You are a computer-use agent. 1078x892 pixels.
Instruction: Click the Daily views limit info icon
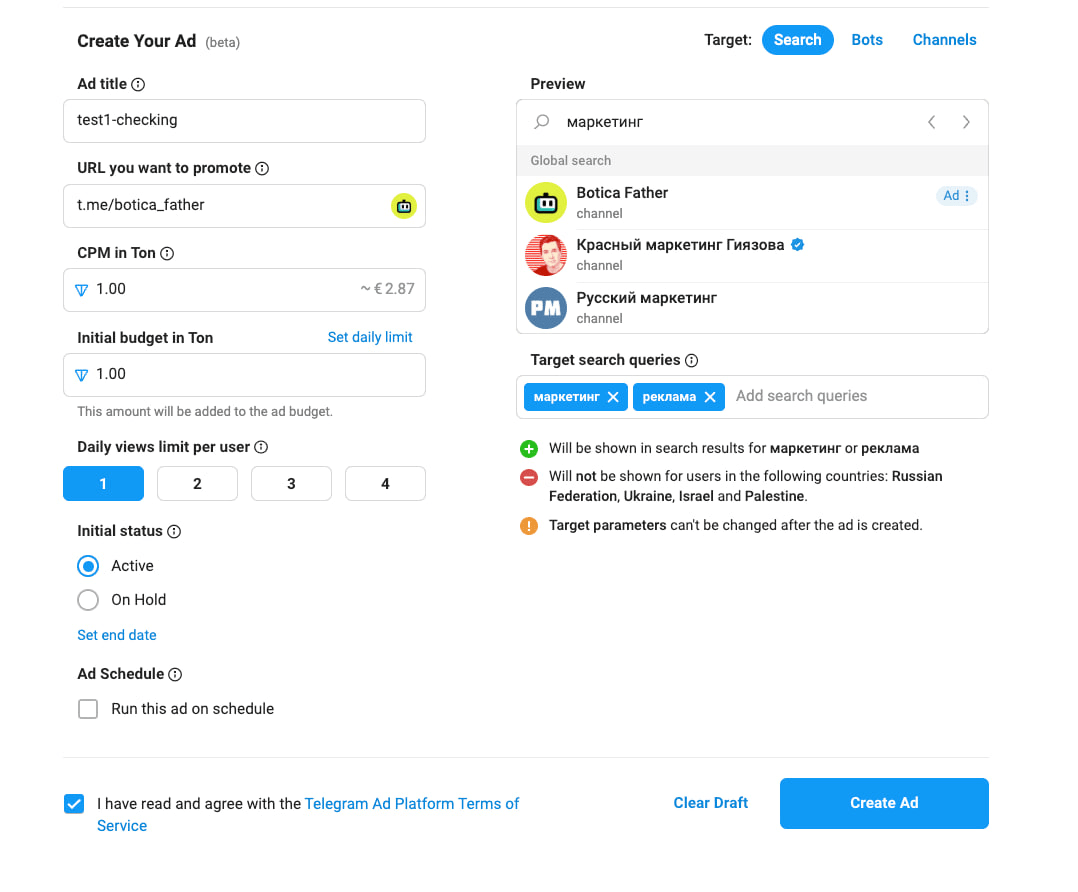tap(261, 447)
